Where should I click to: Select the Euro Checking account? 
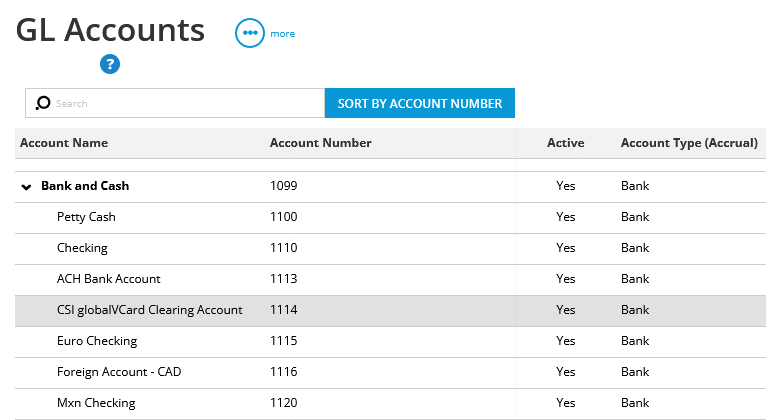click(390, 341)
